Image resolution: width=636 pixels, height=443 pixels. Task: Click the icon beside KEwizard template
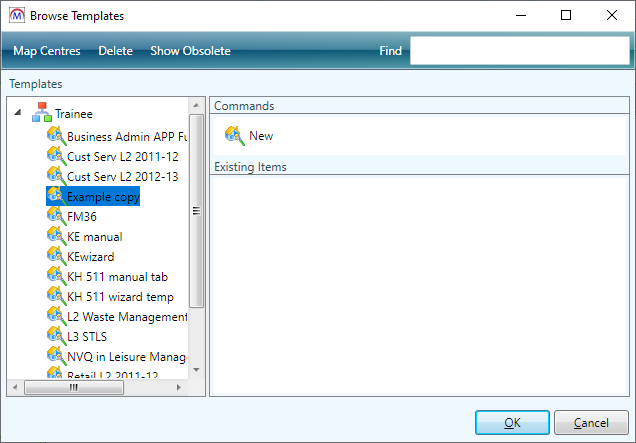tap(55, 257)
